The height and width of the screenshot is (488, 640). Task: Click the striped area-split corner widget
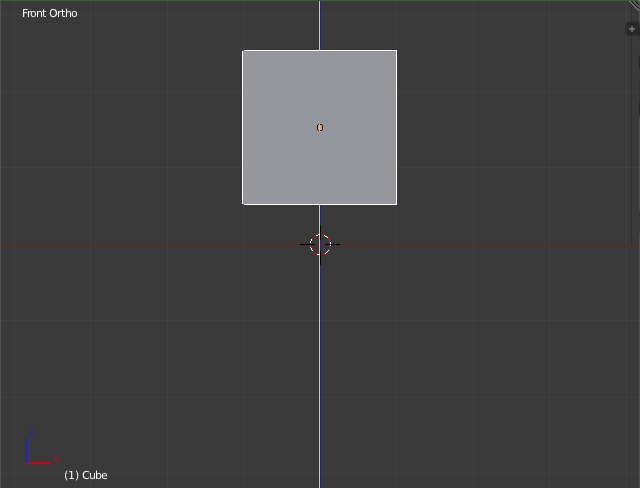(x=634, y=5)
